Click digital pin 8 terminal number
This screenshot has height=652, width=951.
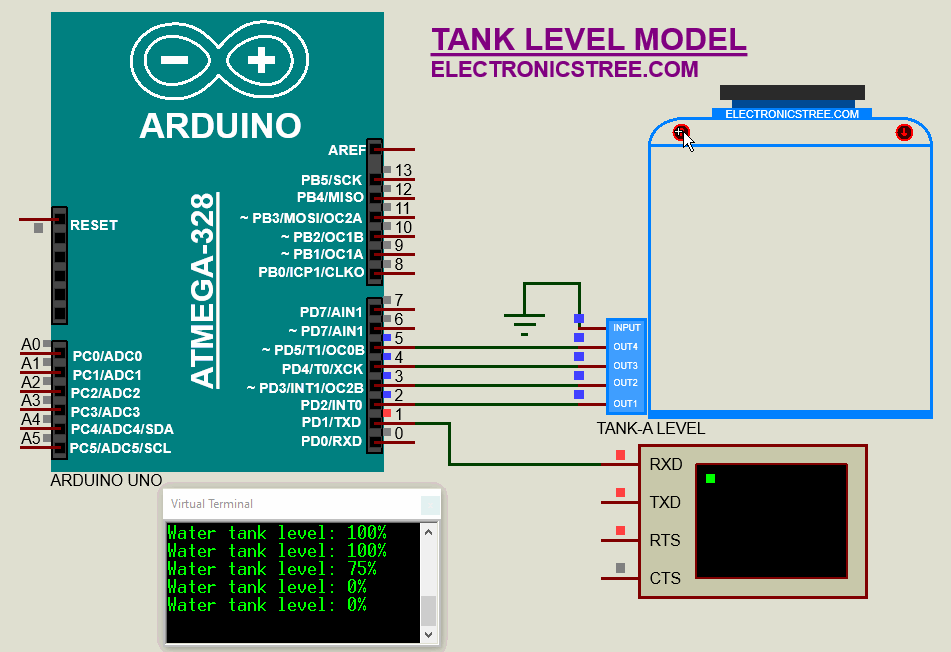(398, 264)
